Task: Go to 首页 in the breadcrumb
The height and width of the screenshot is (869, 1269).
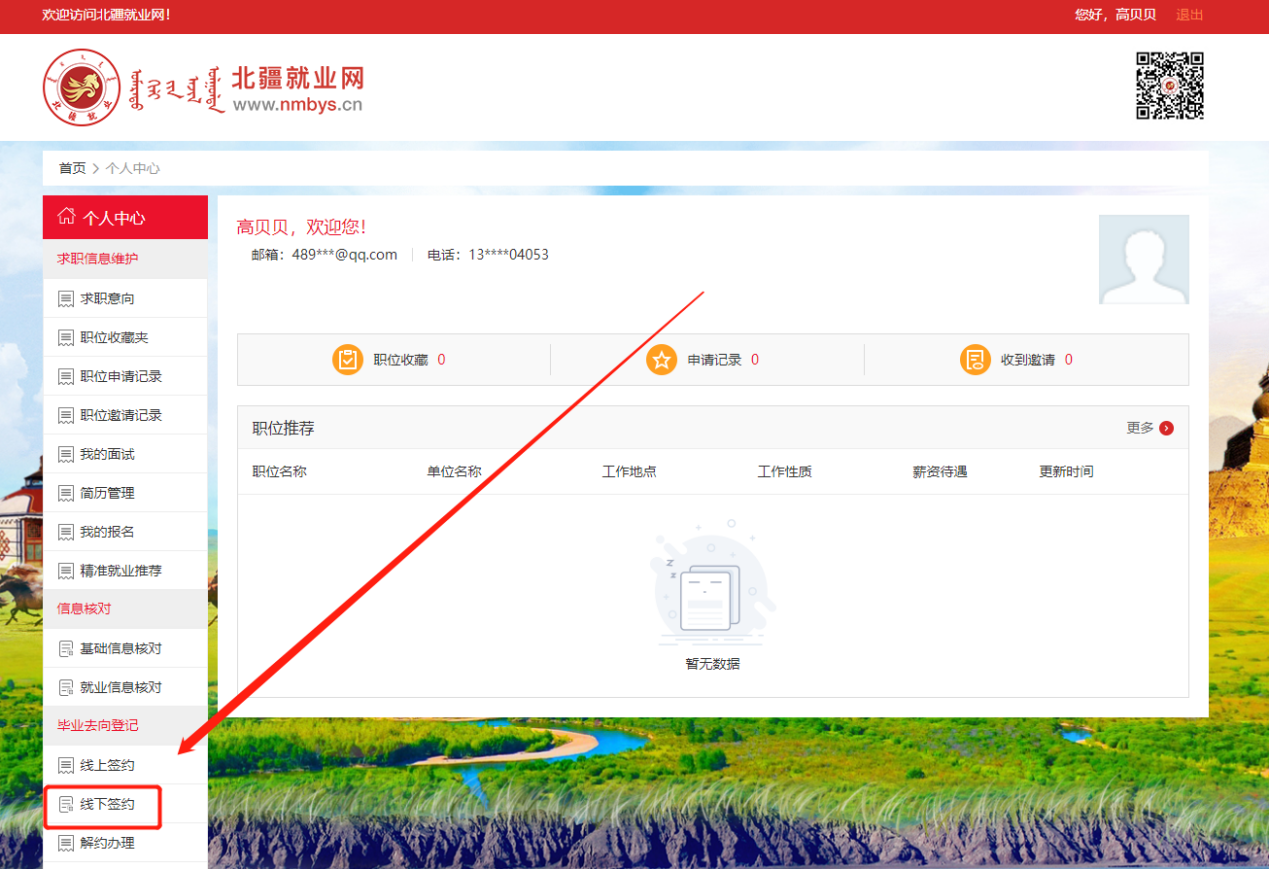Action: [72, 168]
